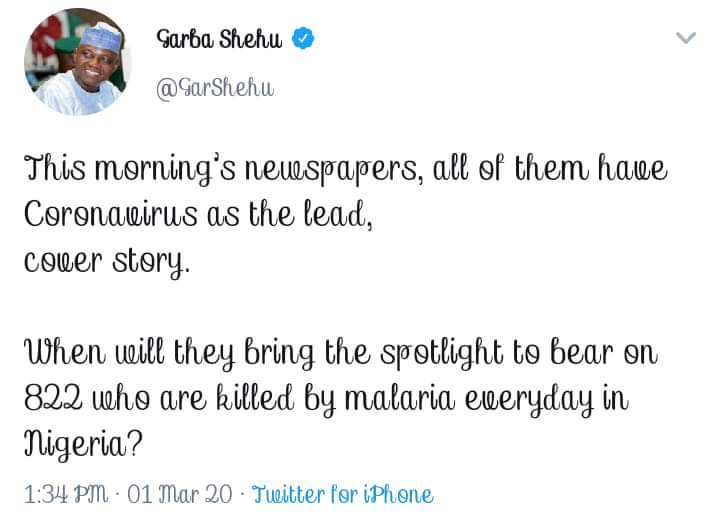This screenshot has width=720, height=518.
Task: Open the Garba Shehu display name
Action: tap(219, 39)
